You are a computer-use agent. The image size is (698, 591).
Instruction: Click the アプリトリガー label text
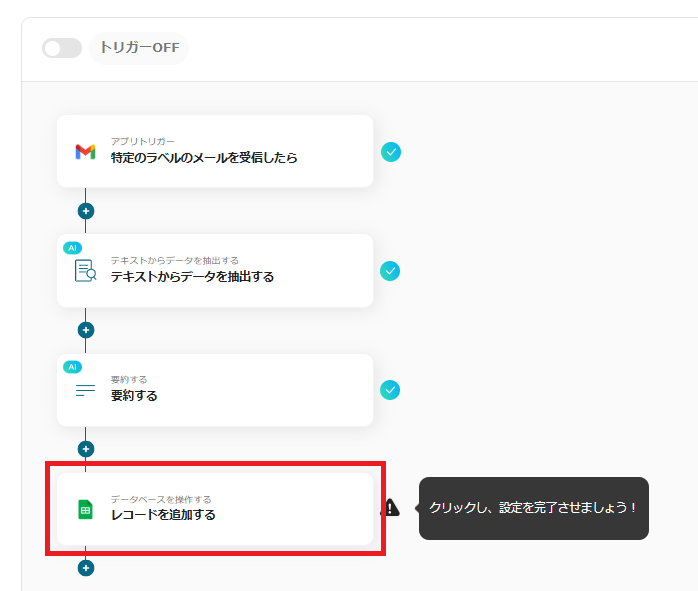click(142, 142)
